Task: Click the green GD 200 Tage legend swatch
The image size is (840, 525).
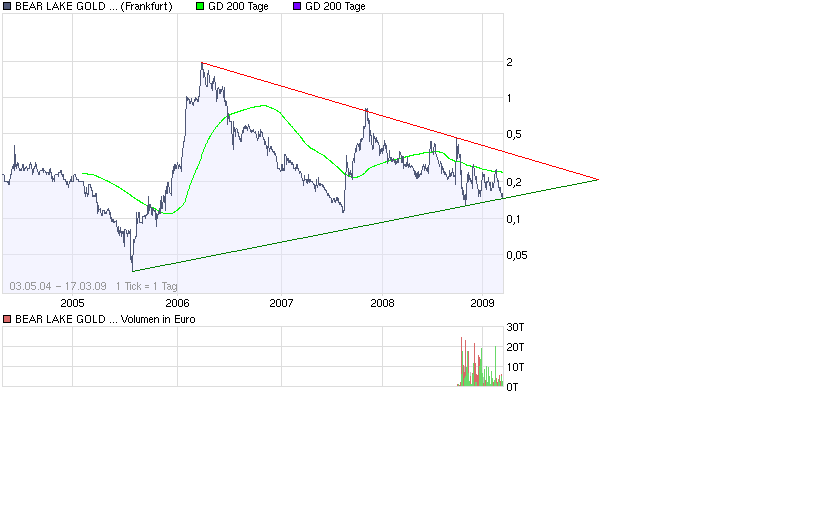Action: tap(200, 6)
